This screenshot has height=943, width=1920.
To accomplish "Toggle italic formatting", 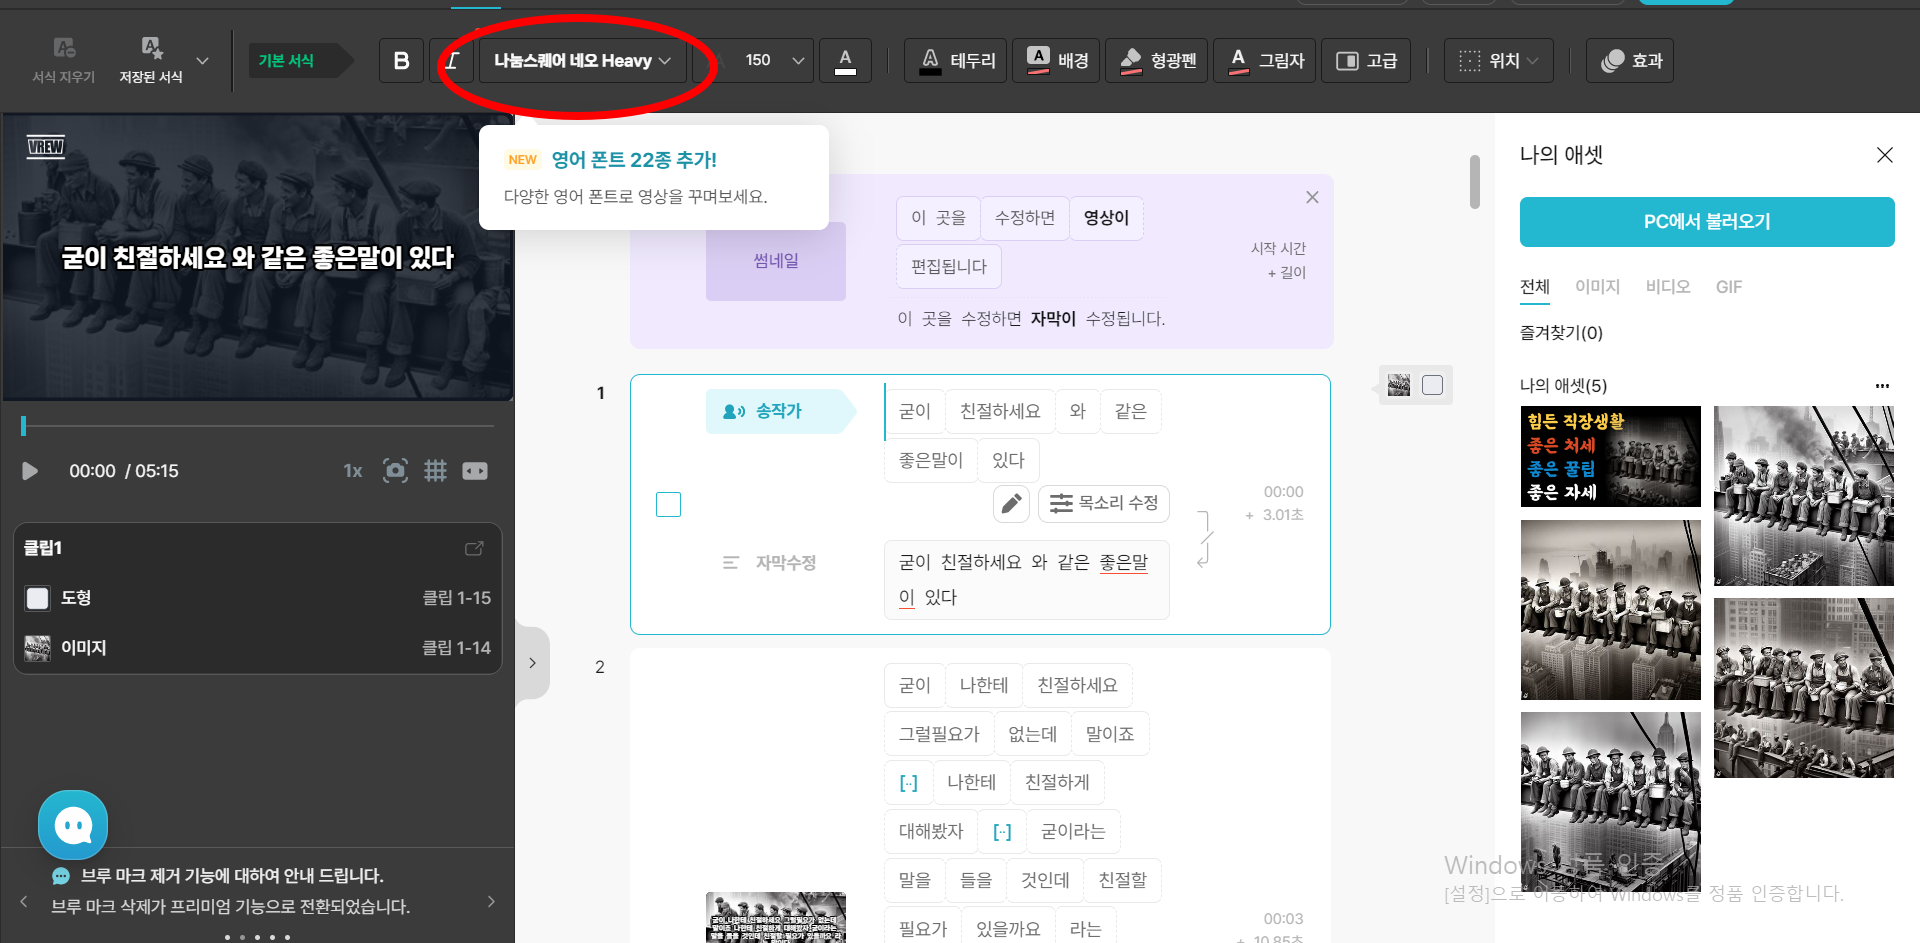I will (452, 61).
